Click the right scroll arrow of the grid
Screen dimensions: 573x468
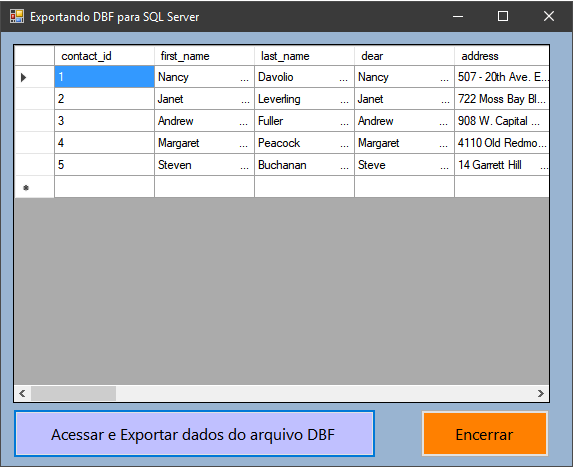[x=541, y=393]
